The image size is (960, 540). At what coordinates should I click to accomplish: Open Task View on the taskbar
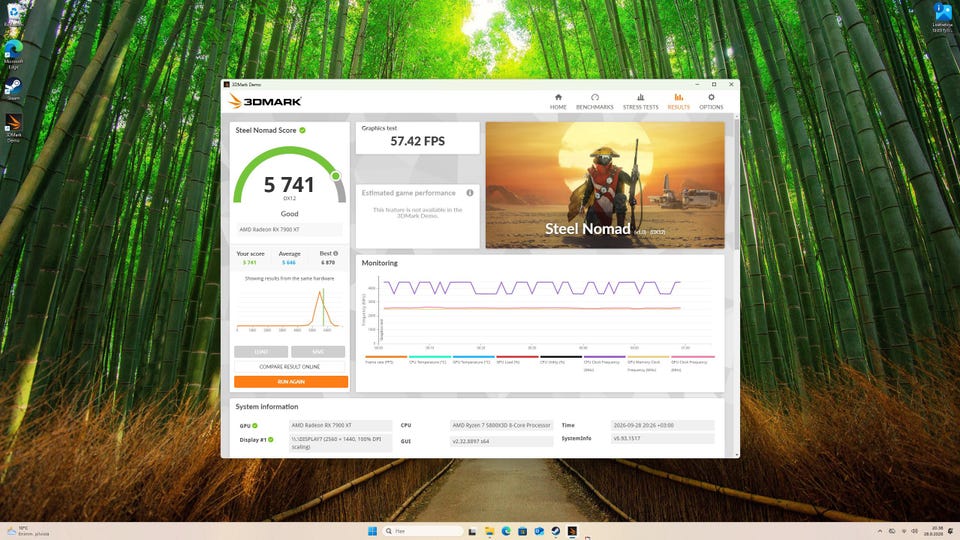tap(473, 531)
